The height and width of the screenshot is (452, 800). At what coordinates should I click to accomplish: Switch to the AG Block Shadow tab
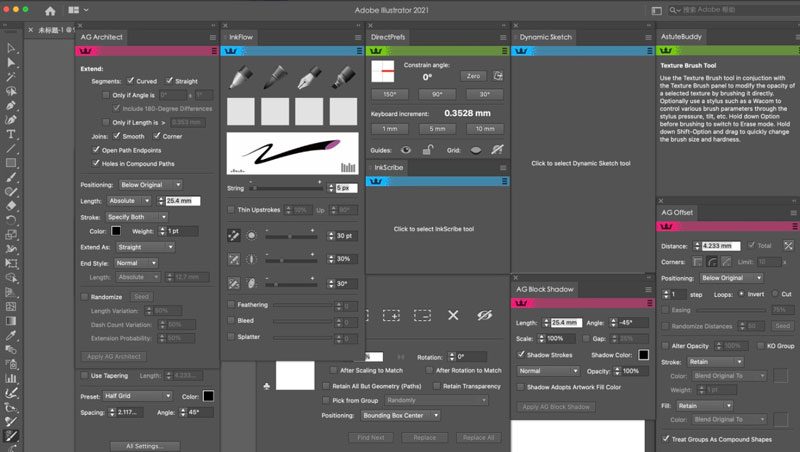[544, 289]
